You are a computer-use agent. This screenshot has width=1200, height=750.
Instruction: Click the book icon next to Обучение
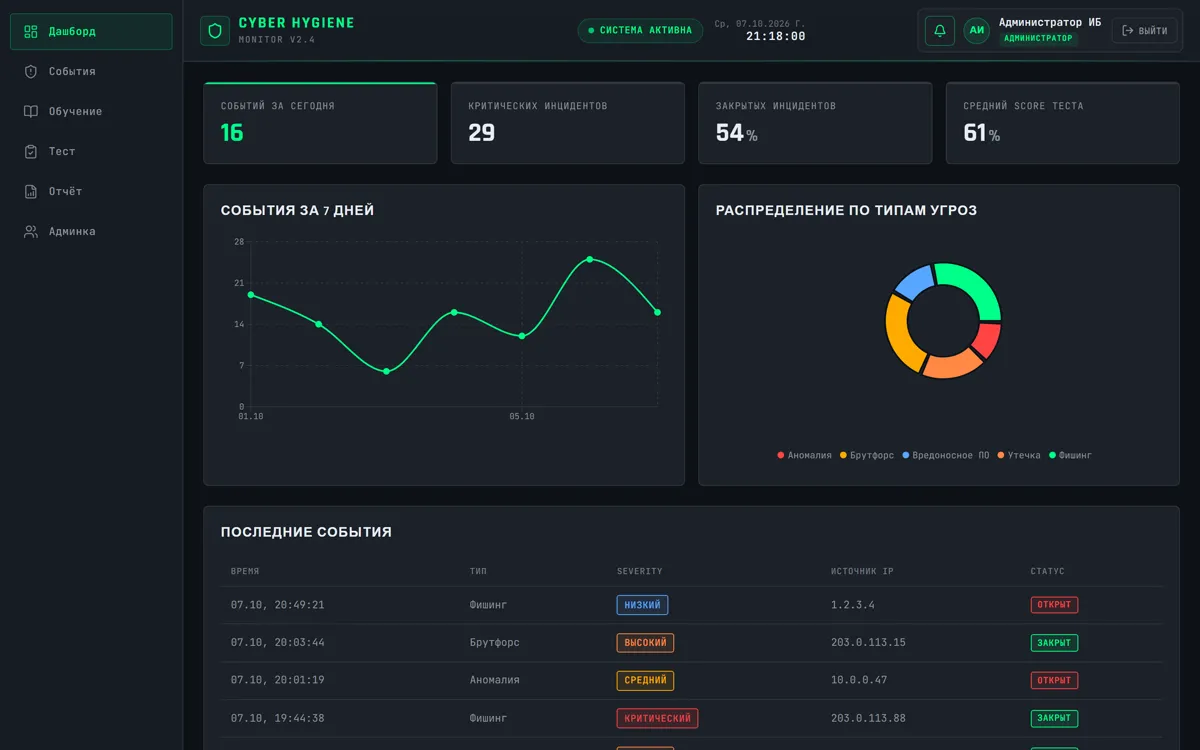click(x=31, y=112)
